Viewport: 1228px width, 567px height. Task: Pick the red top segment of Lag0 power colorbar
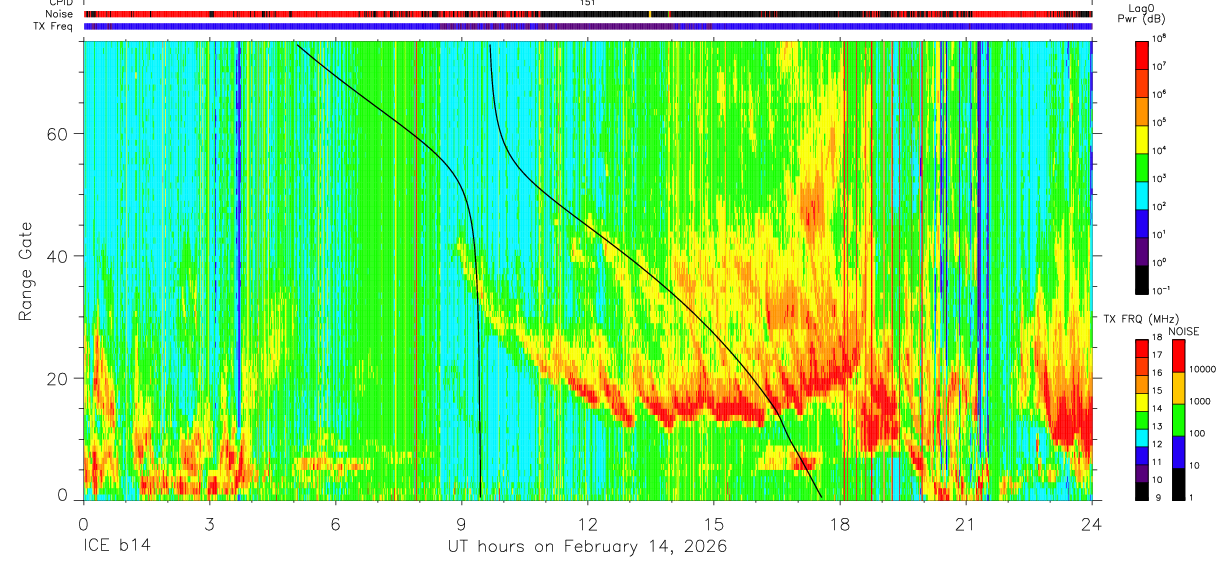pyautogui.click(x=1141, y=55)
